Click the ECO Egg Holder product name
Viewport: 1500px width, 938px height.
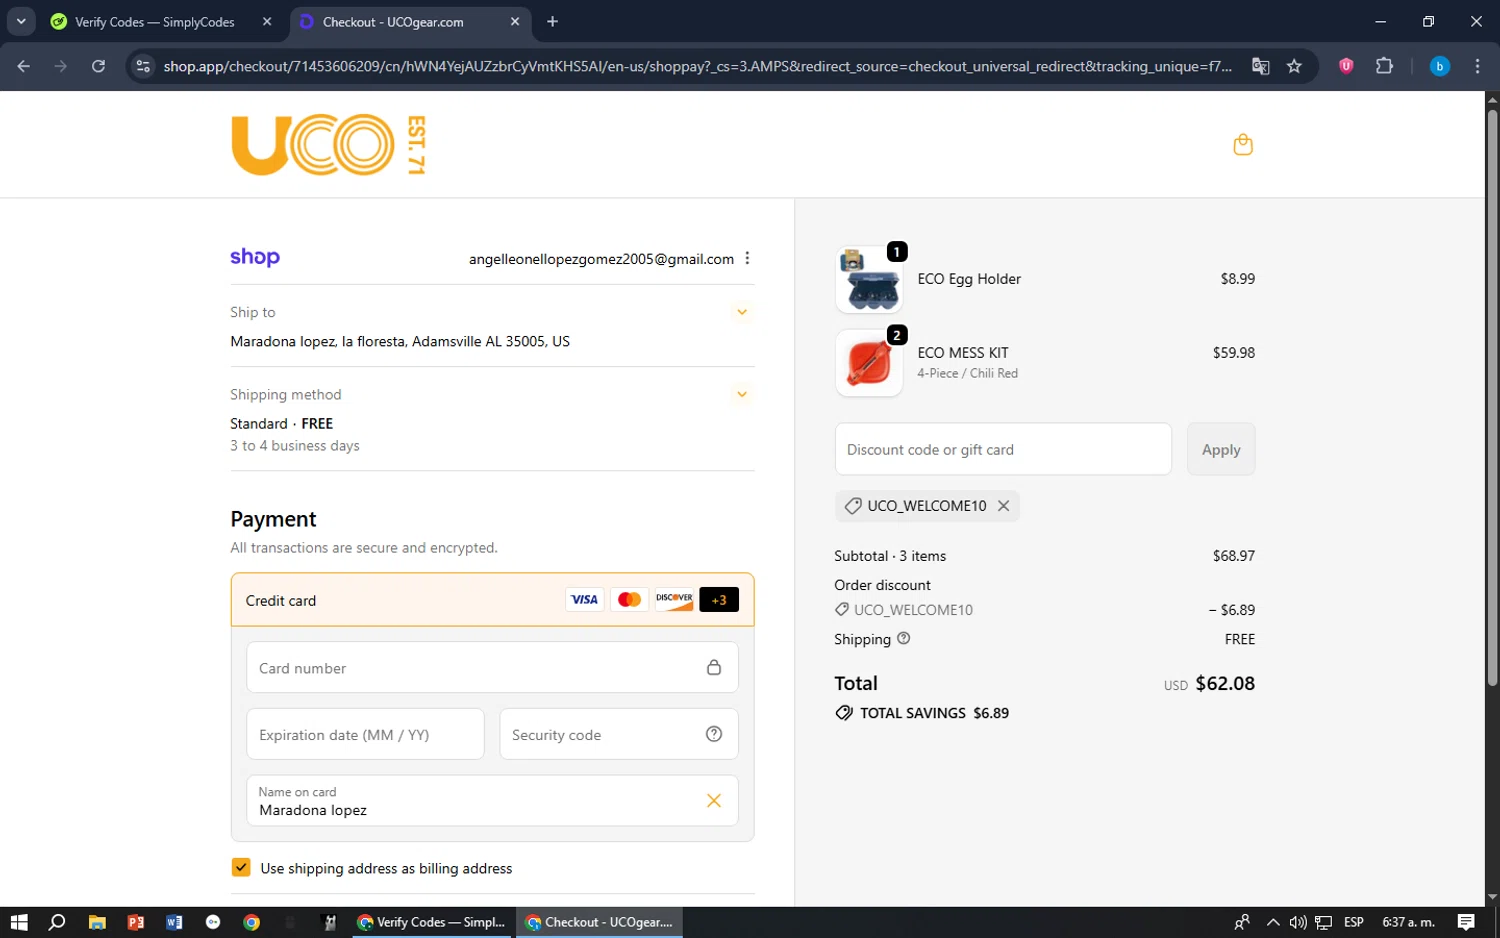pos(969,279)
